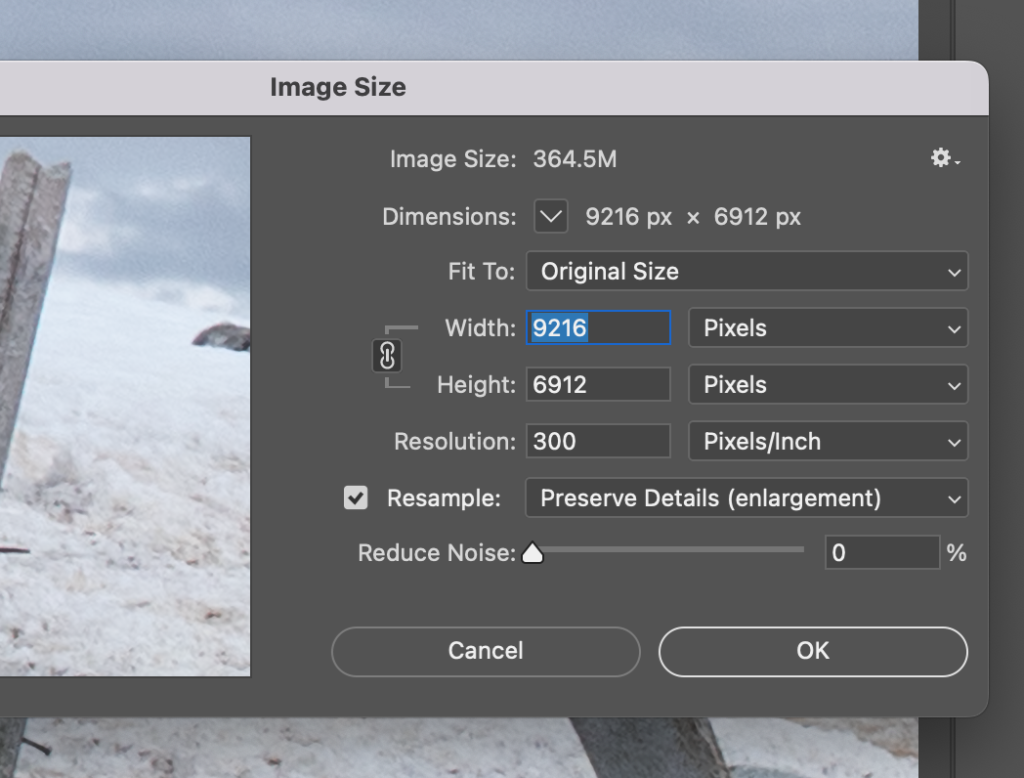Open the Dimensions units chevron menu

click(x=551, y=216)
